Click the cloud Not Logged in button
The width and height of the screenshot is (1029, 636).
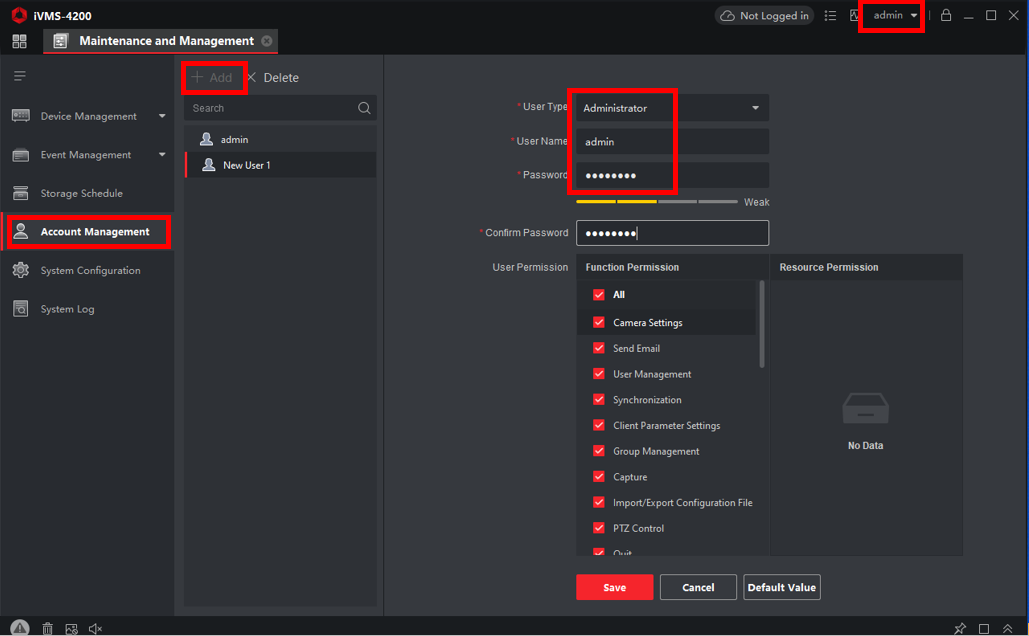pos(763,16)
